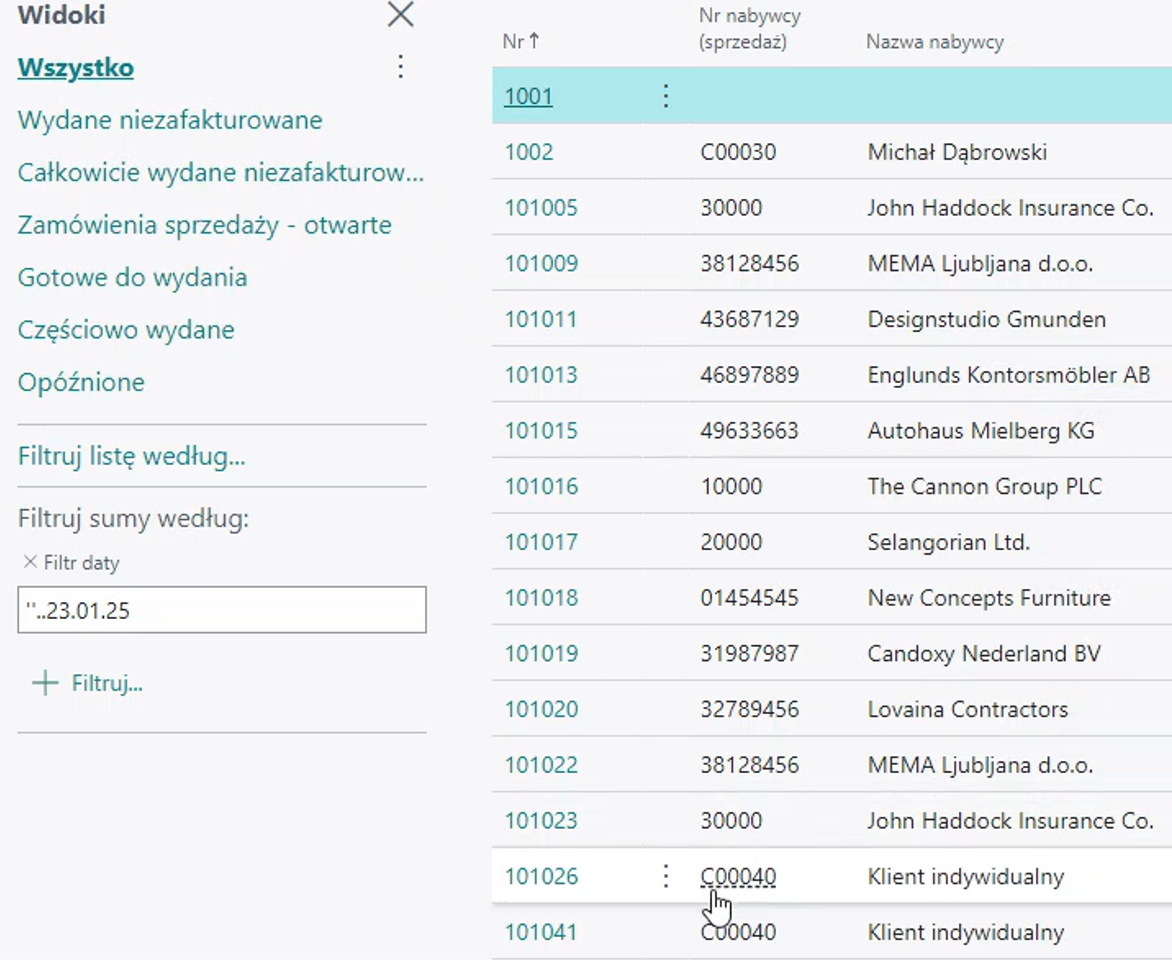
Task: Open sales order 101022
Action: tap(541, 765)
